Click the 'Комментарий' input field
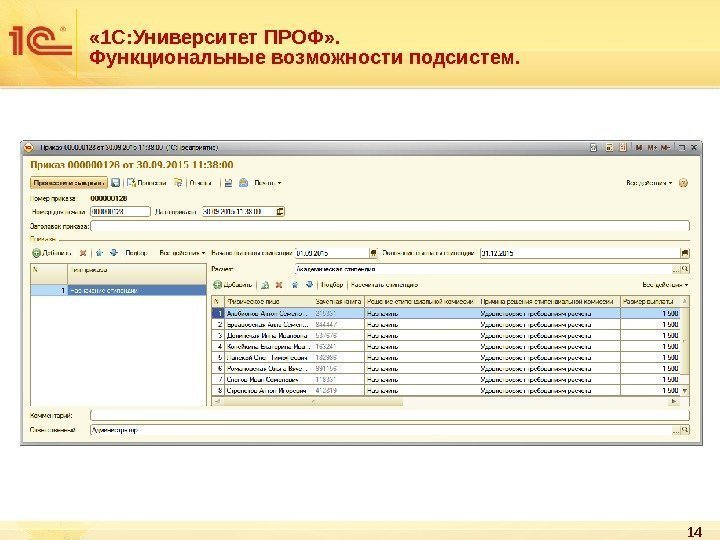This screenshot has width=720, height=540. [390, 416]
